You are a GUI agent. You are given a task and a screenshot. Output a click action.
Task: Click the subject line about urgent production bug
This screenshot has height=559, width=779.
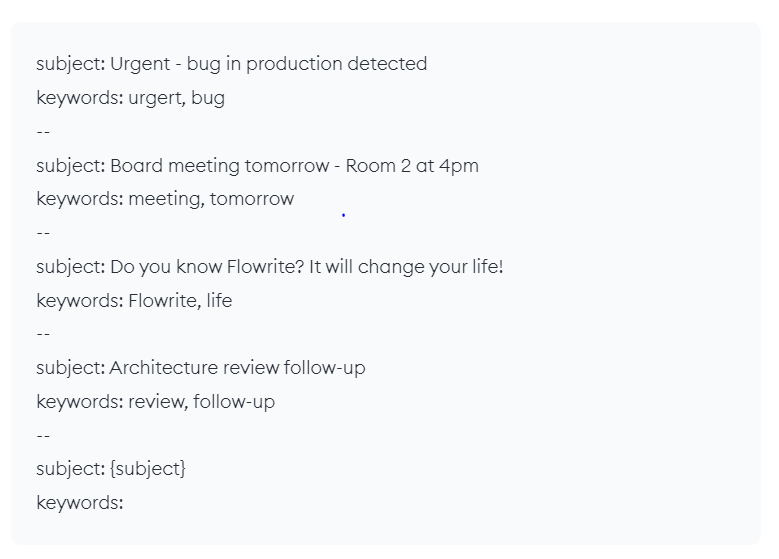point(232,64)
